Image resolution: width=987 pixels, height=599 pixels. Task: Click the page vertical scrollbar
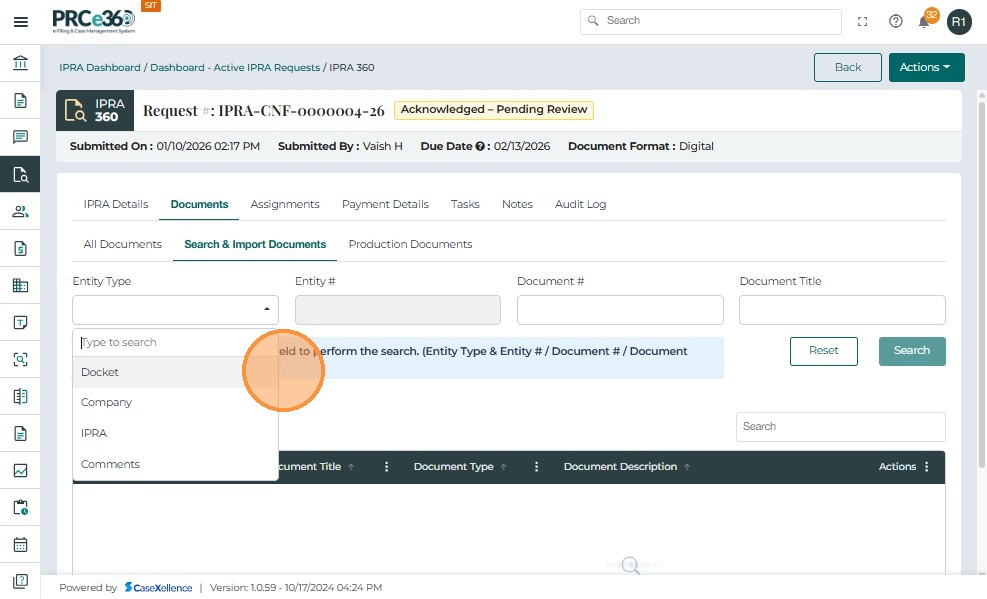click(x=981, y=283)
